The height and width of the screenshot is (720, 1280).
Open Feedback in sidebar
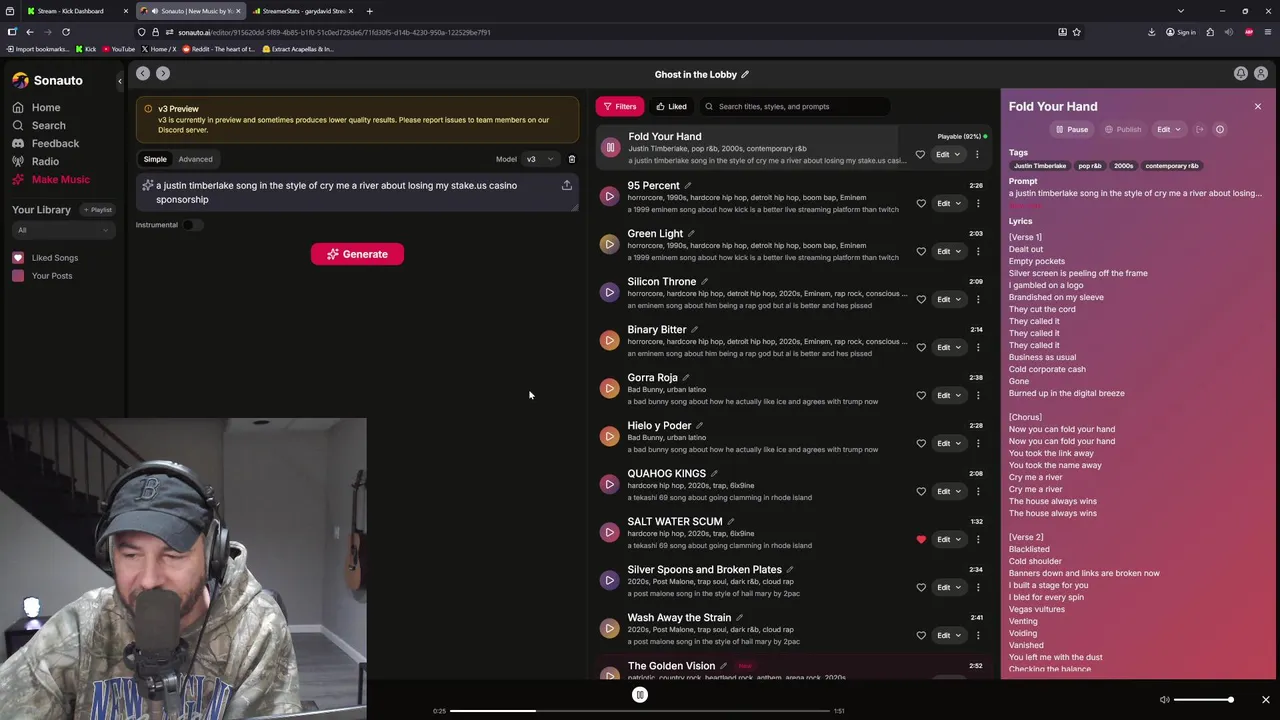tap(46, 143)
